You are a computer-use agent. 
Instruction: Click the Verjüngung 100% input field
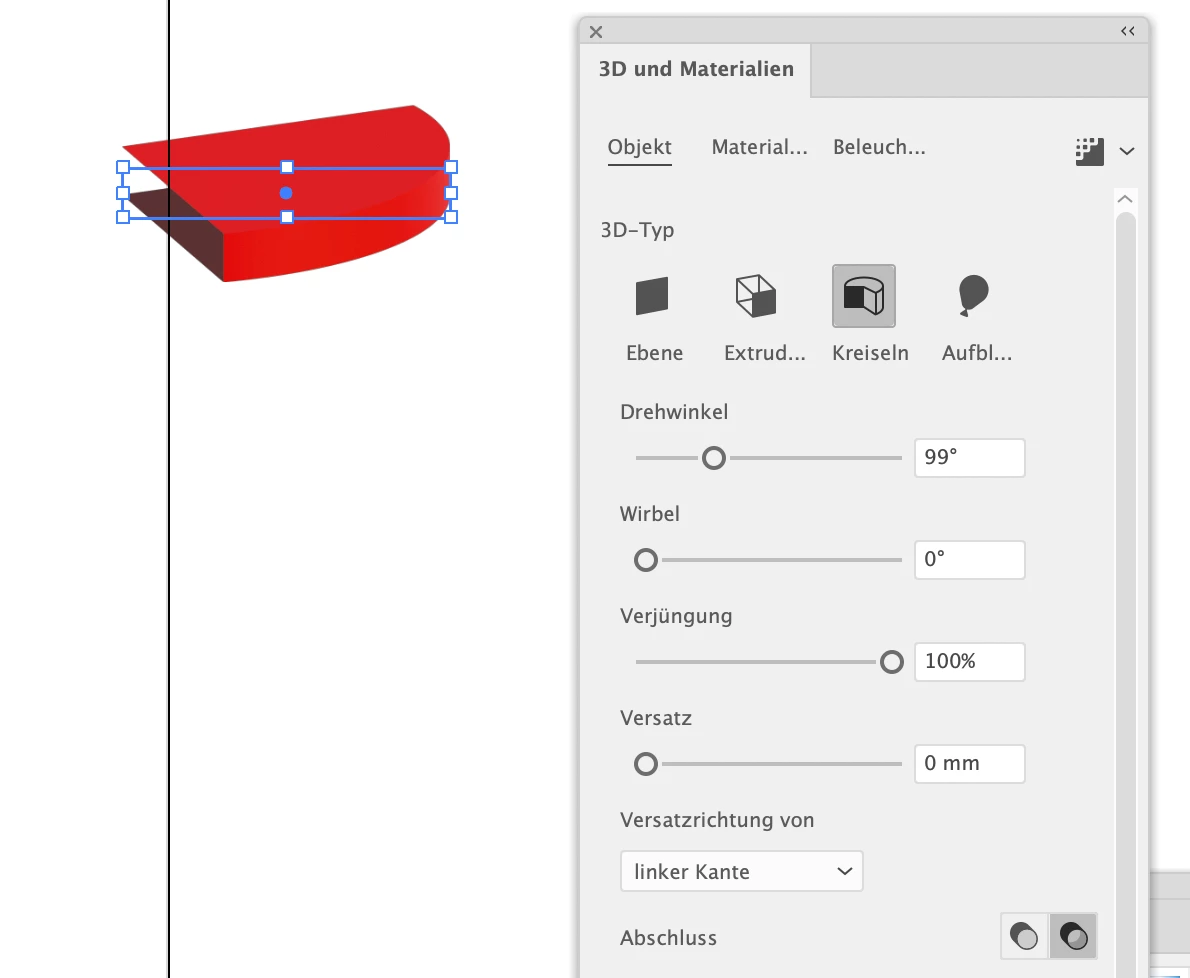(970, 662)
